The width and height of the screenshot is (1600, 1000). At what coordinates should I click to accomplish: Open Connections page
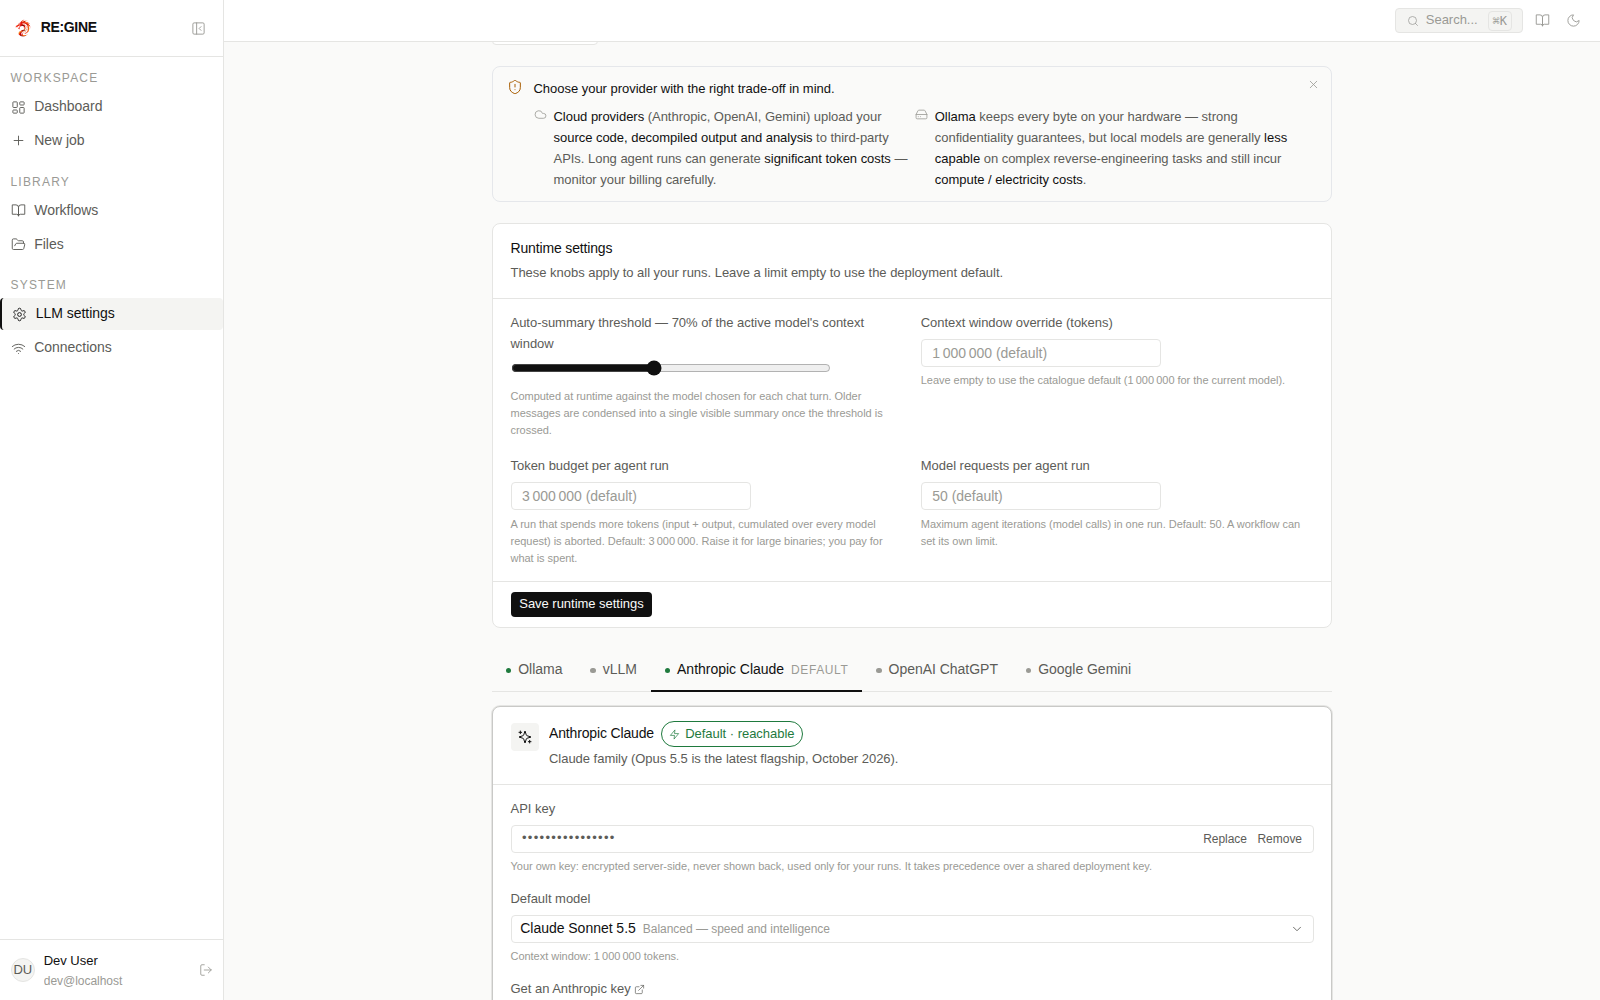pos(111,348)
